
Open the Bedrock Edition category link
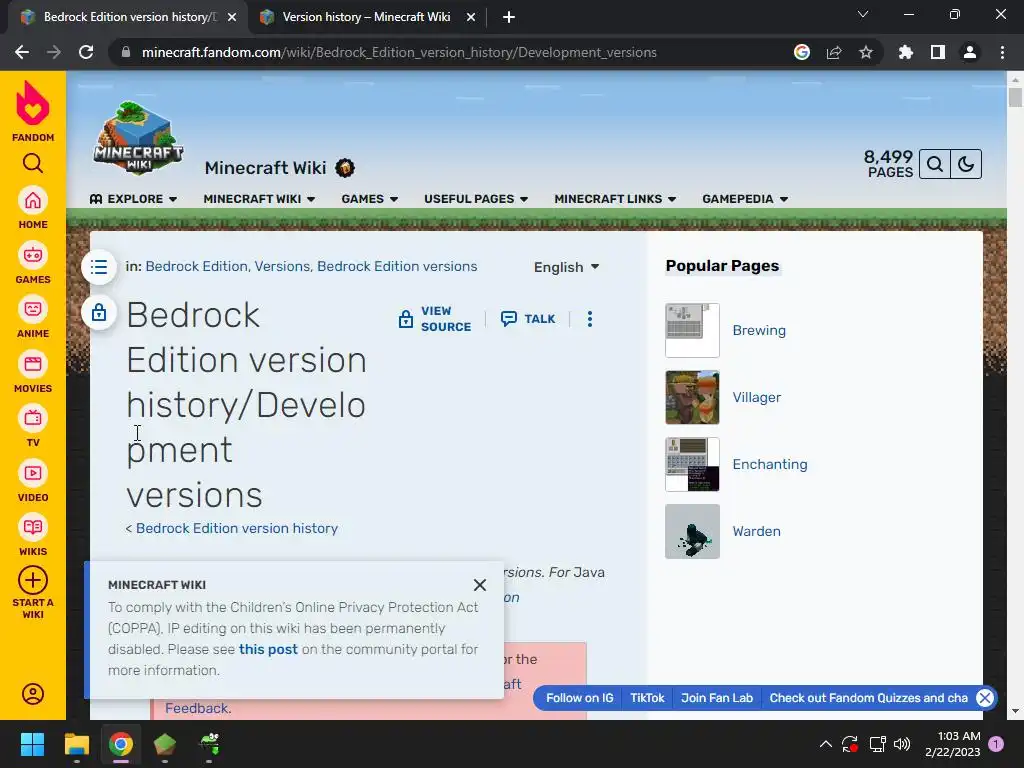click(197, 266)
